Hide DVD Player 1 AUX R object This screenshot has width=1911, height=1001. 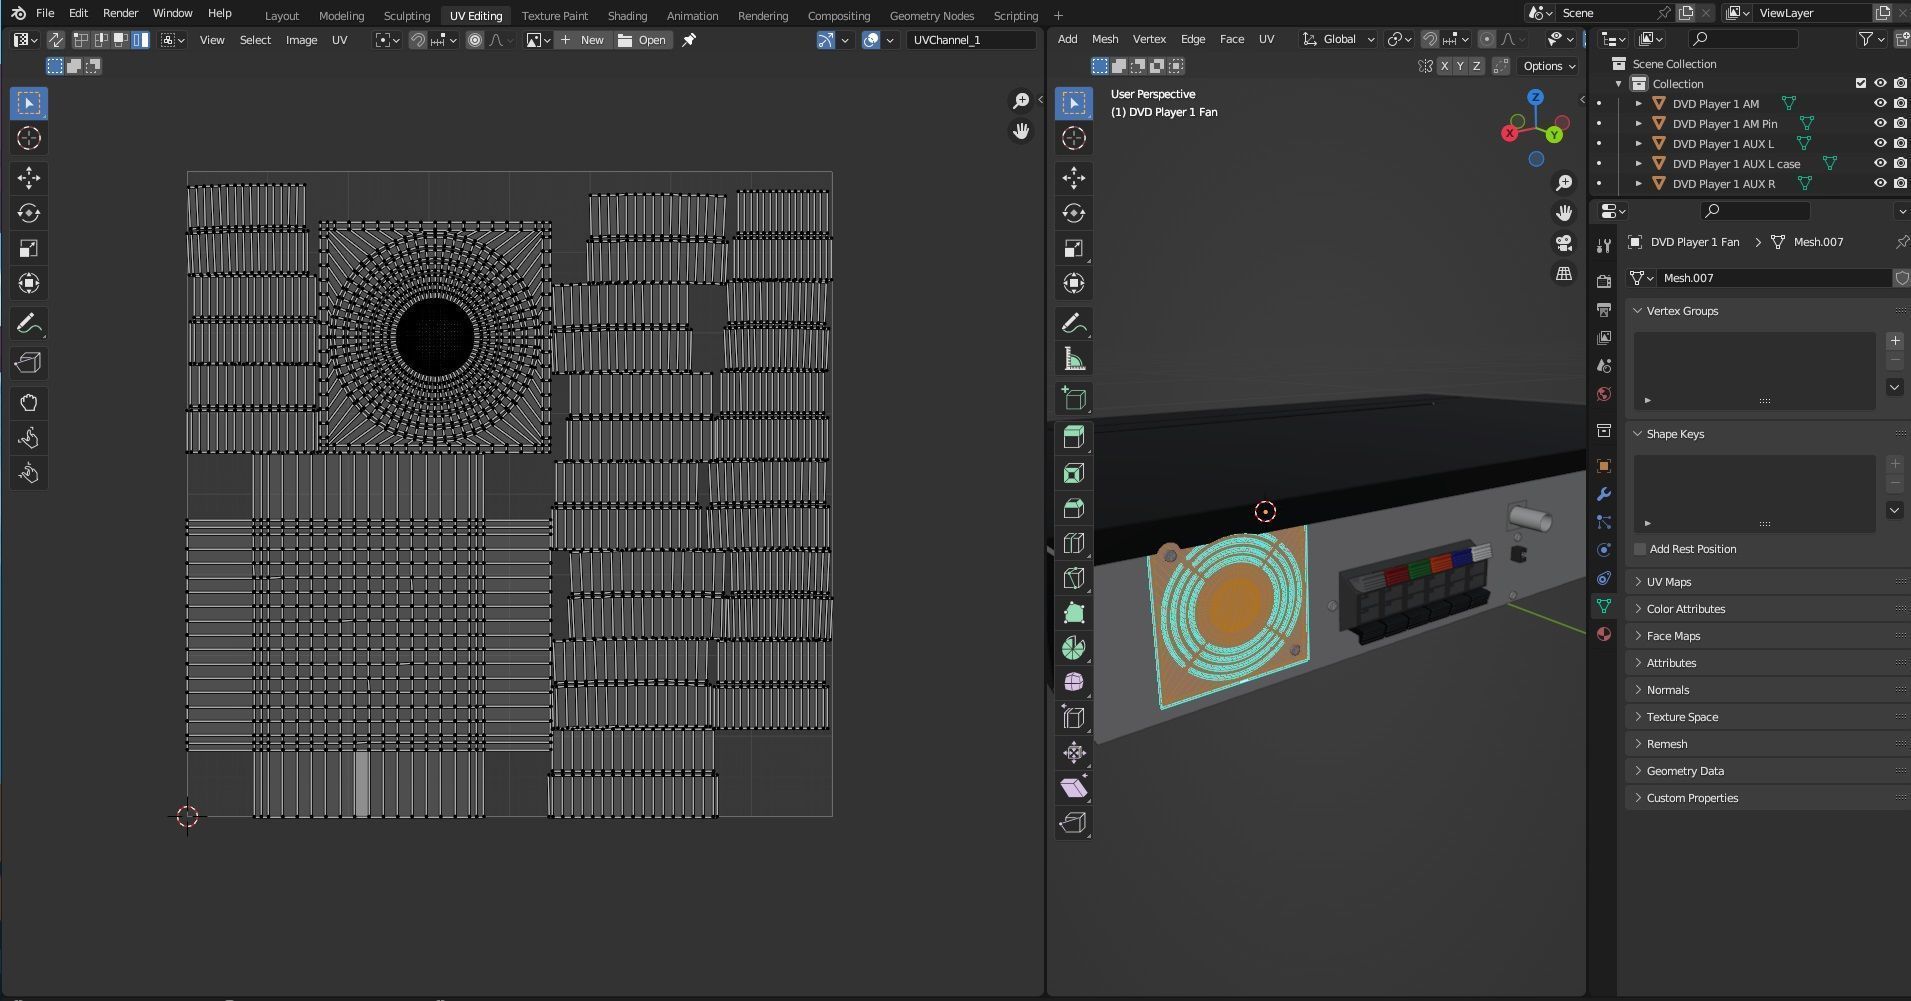[1880, 183]
